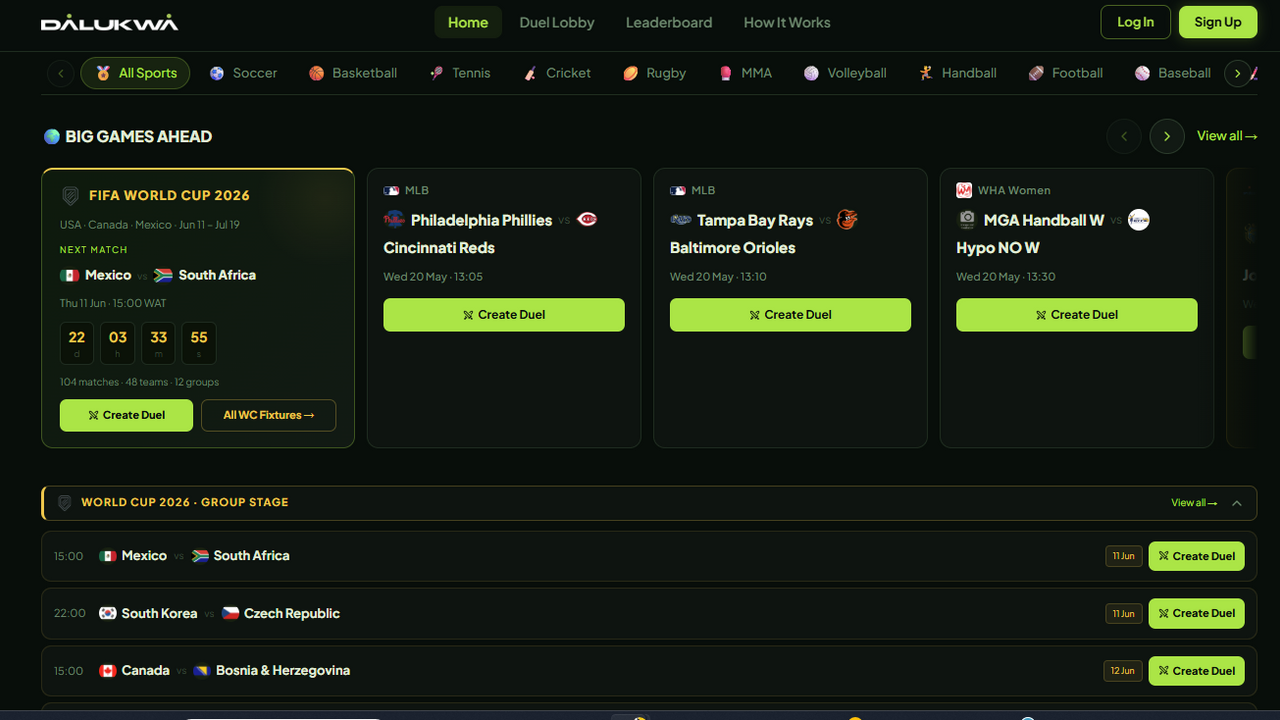1280x720 pixels.
Task: Create a duel for Canada vs Bosnia & Herzegovina
Action: (1196, 671)
